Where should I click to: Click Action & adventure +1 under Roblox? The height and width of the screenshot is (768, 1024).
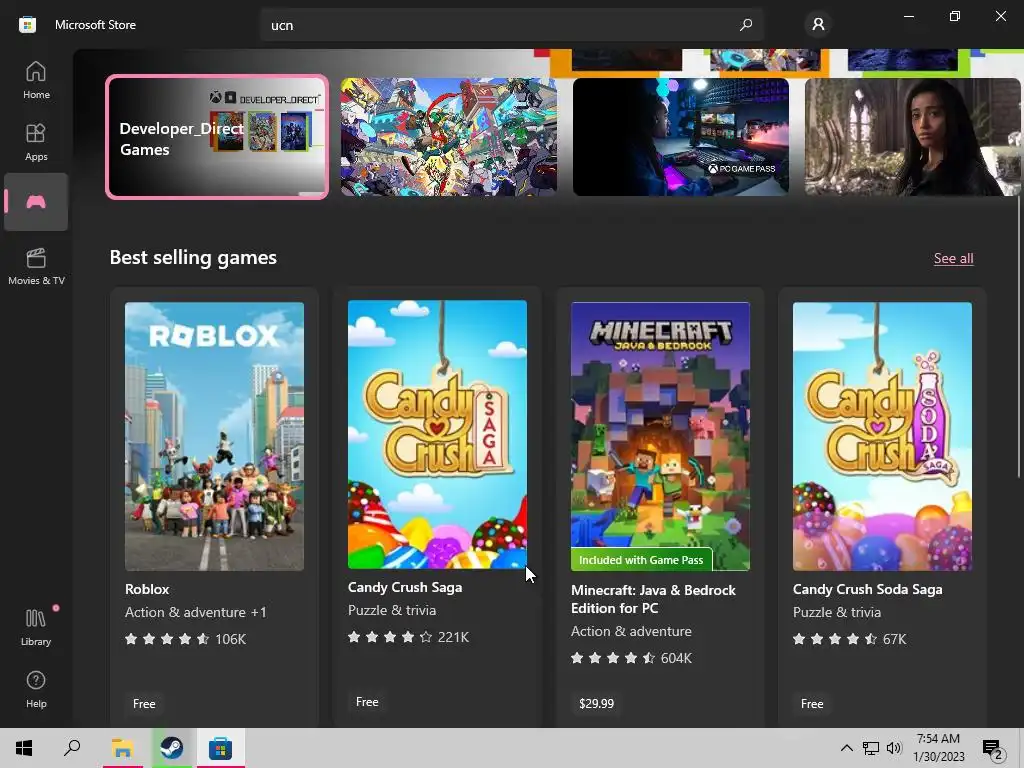pyautogui.click(x=196, y=612)
